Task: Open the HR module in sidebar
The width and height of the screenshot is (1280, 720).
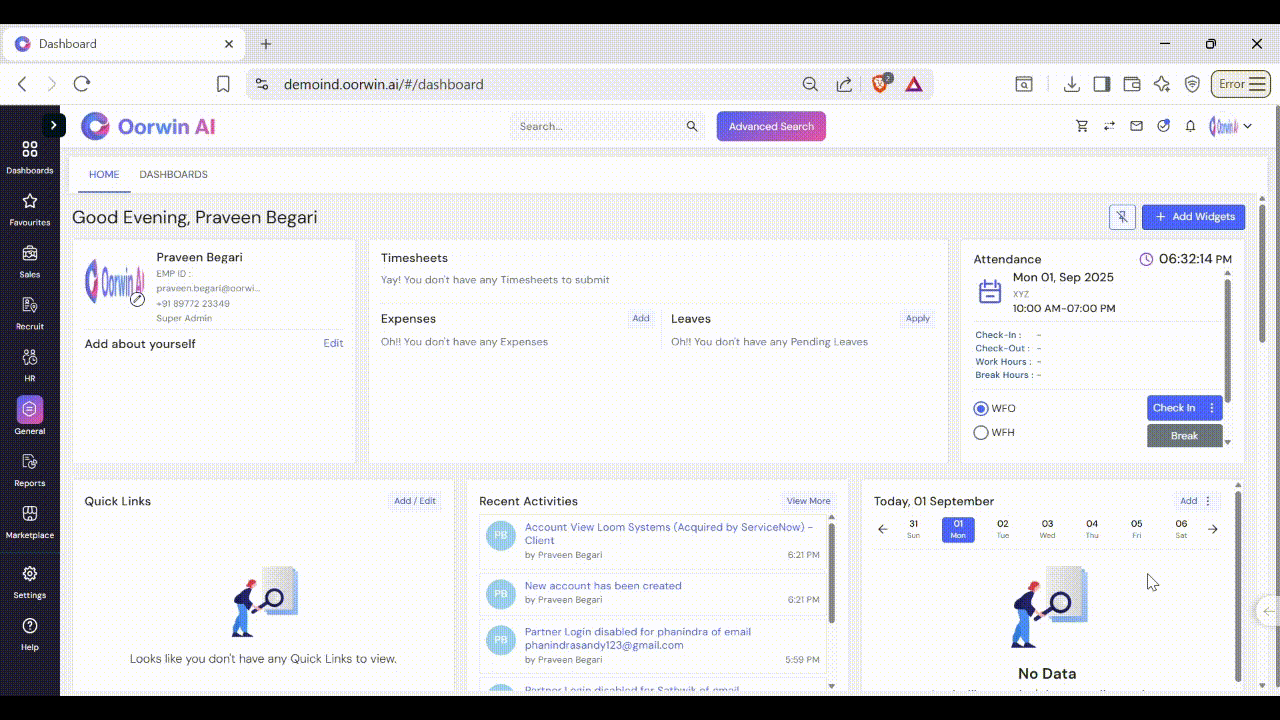Action: [x=30, y=357]
